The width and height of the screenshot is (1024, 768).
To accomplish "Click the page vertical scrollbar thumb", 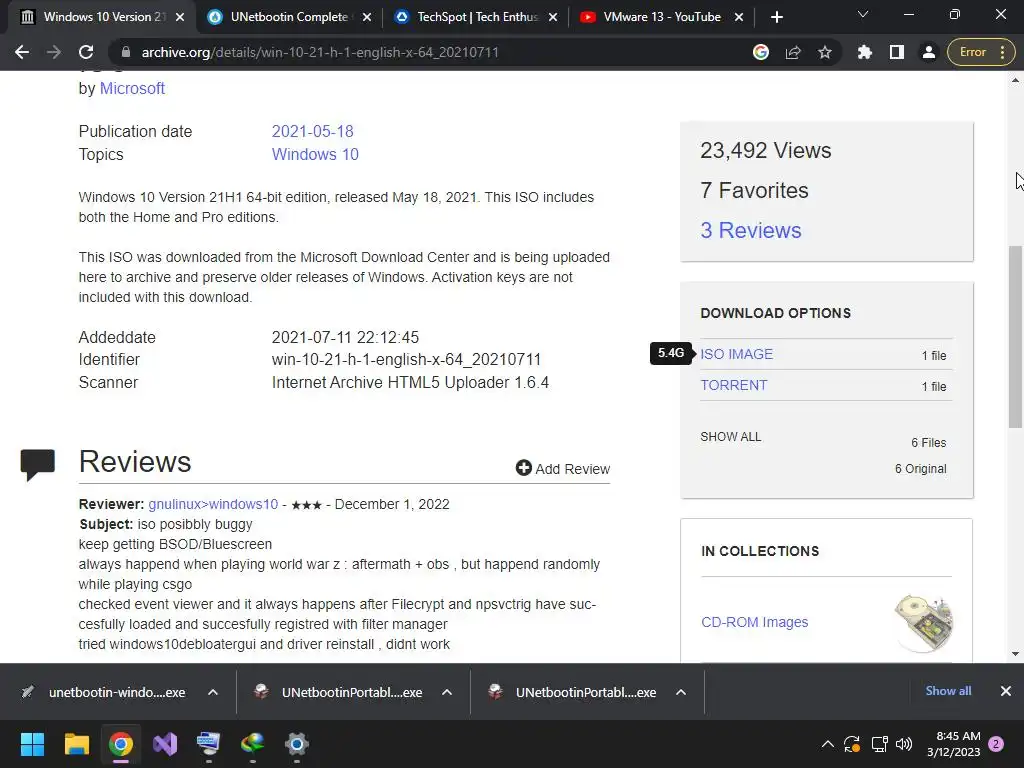I will click(x=1015, y=336).
